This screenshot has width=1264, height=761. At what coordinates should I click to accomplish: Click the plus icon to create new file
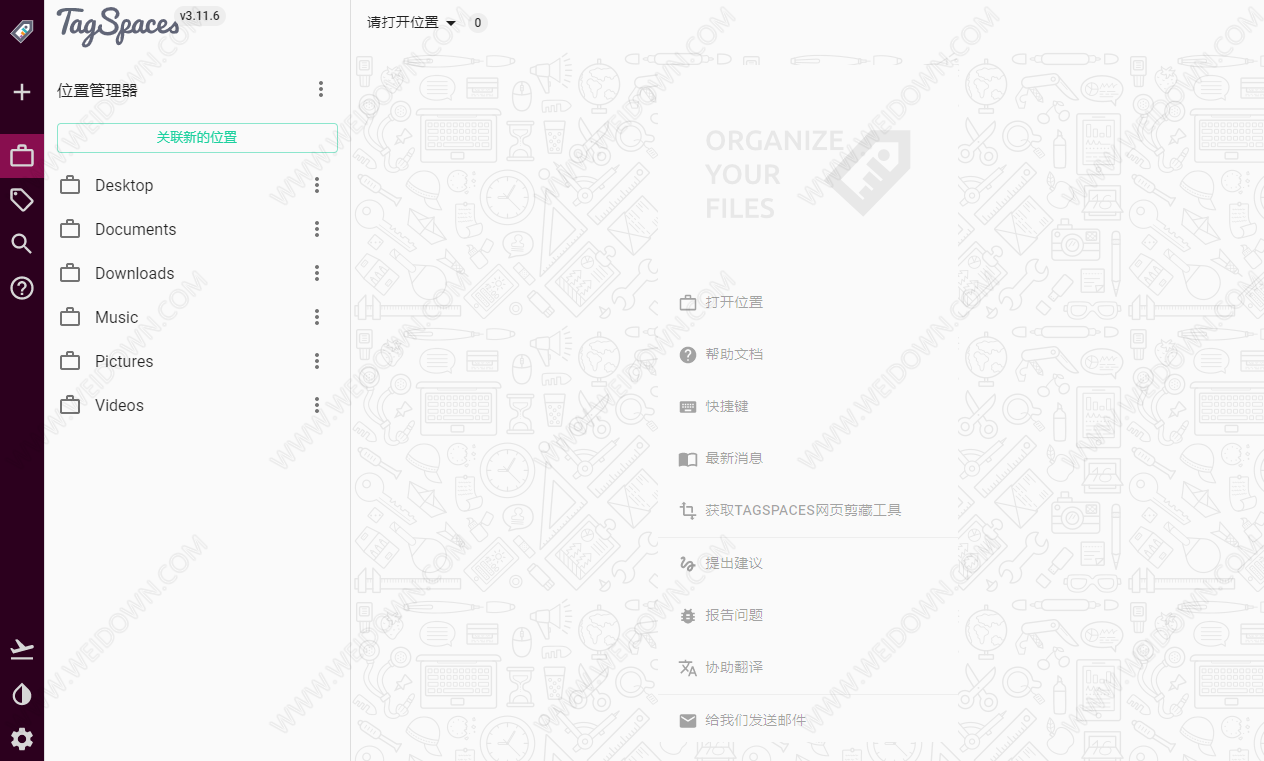22,92
